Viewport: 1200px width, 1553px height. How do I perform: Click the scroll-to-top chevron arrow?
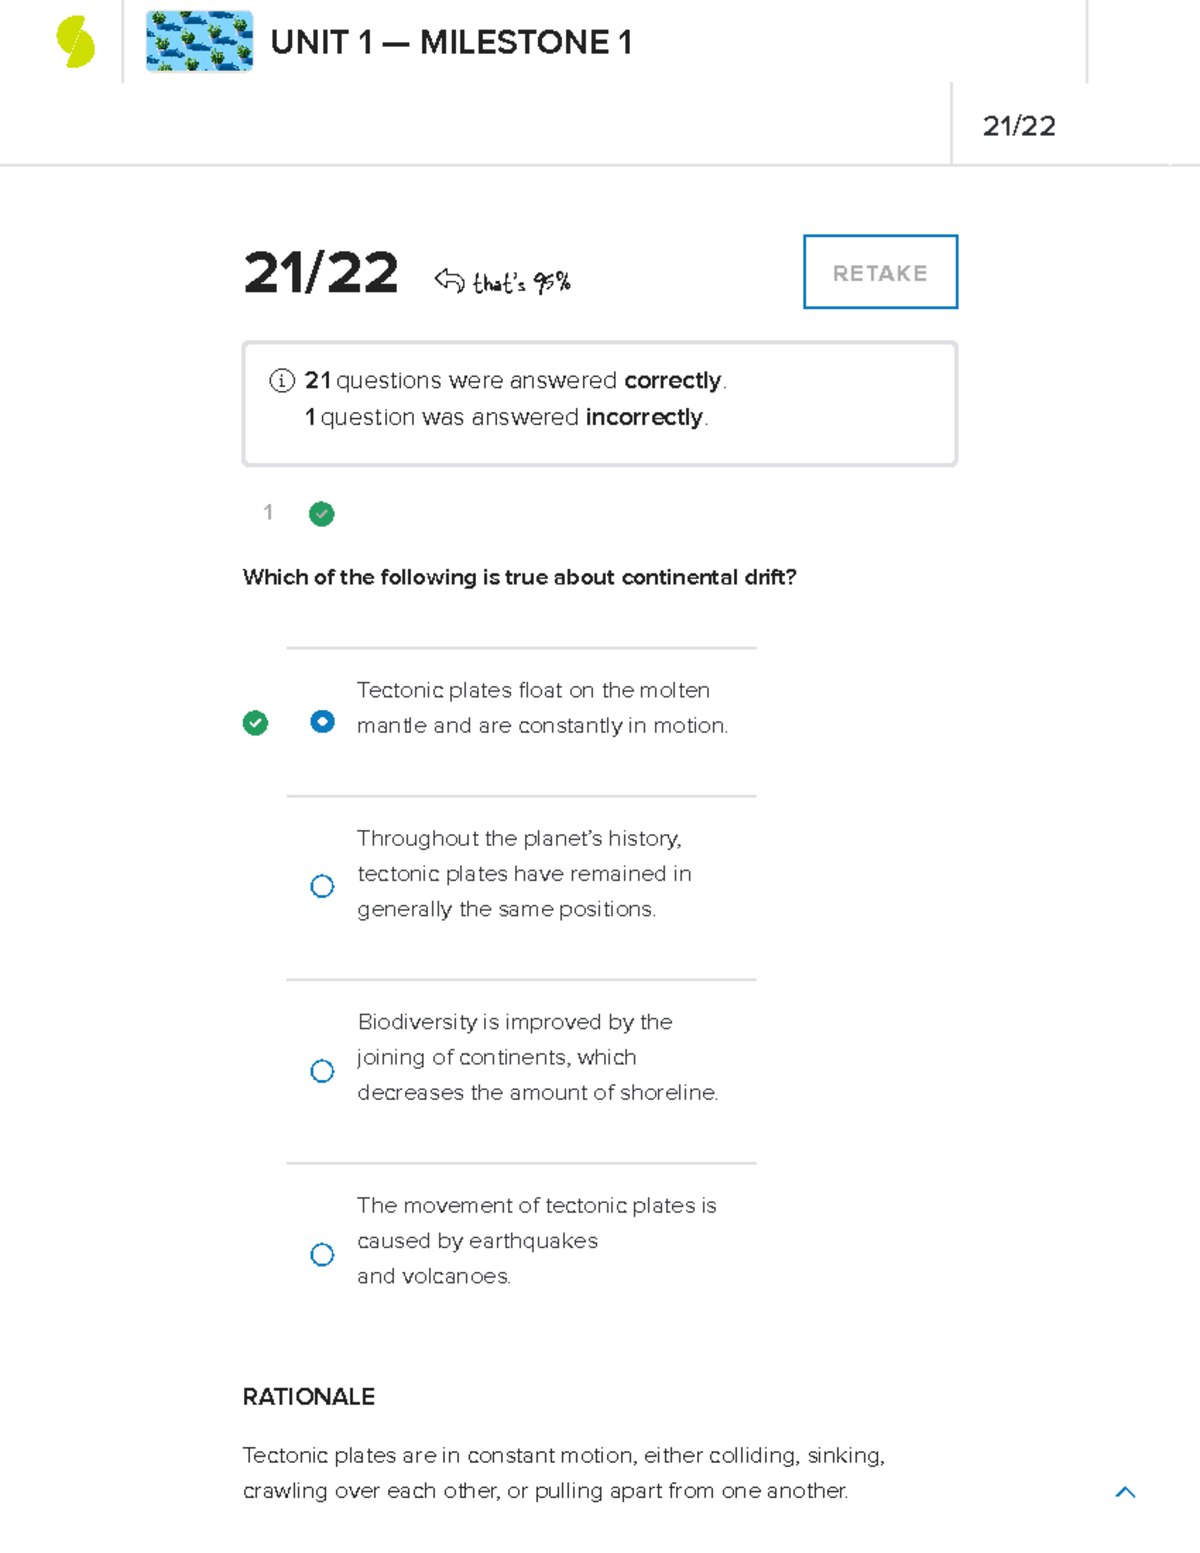click(1125, 1492)
